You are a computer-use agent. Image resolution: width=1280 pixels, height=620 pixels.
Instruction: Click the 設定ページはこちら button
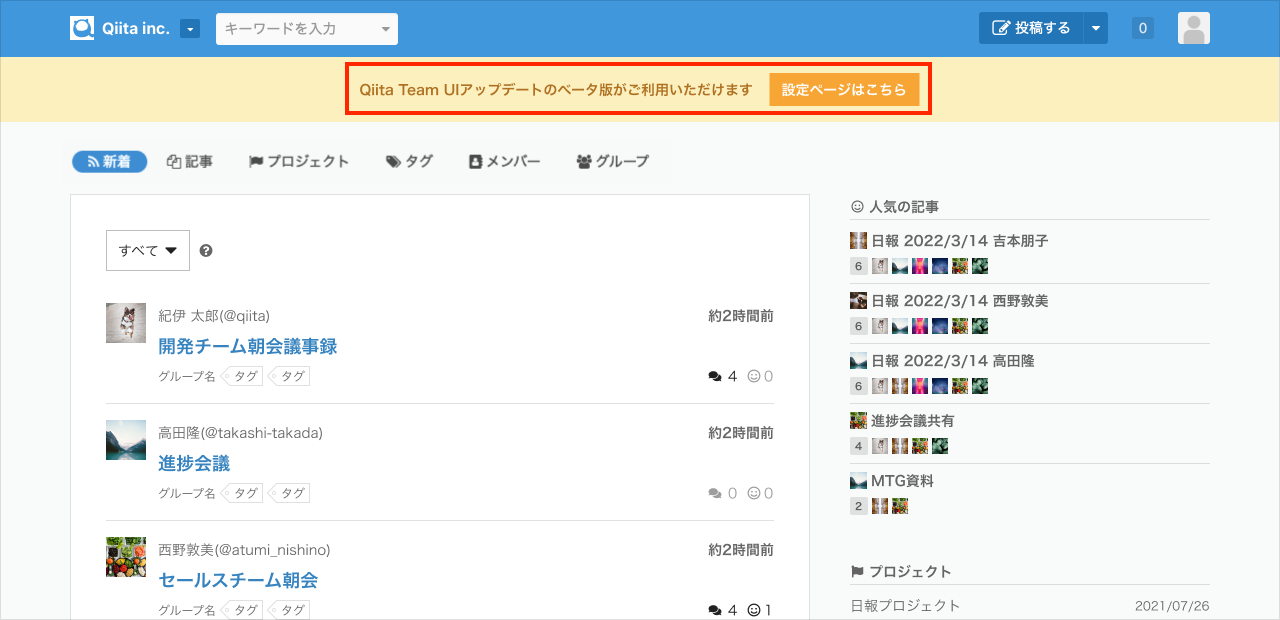pyautogui.click(x=844, y=89)
